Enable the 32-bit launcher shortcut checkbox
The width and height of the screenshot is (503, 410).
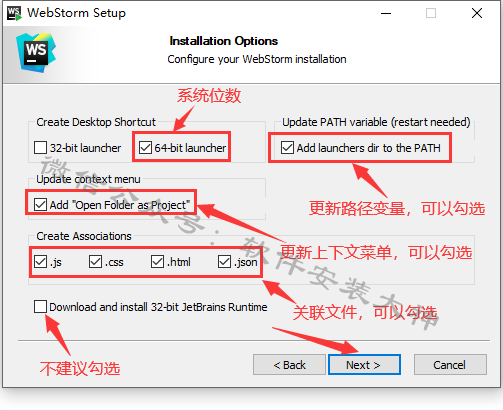pos(40,147)
